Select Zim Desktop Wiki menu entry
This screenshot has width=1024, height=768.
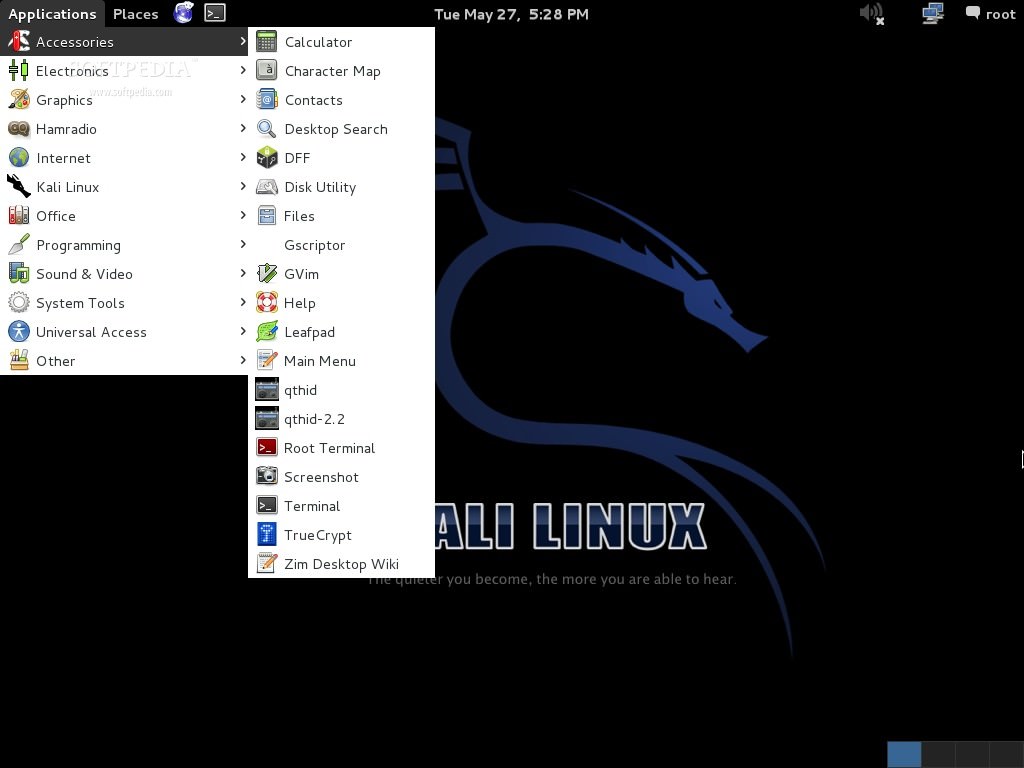click(341, 564)
